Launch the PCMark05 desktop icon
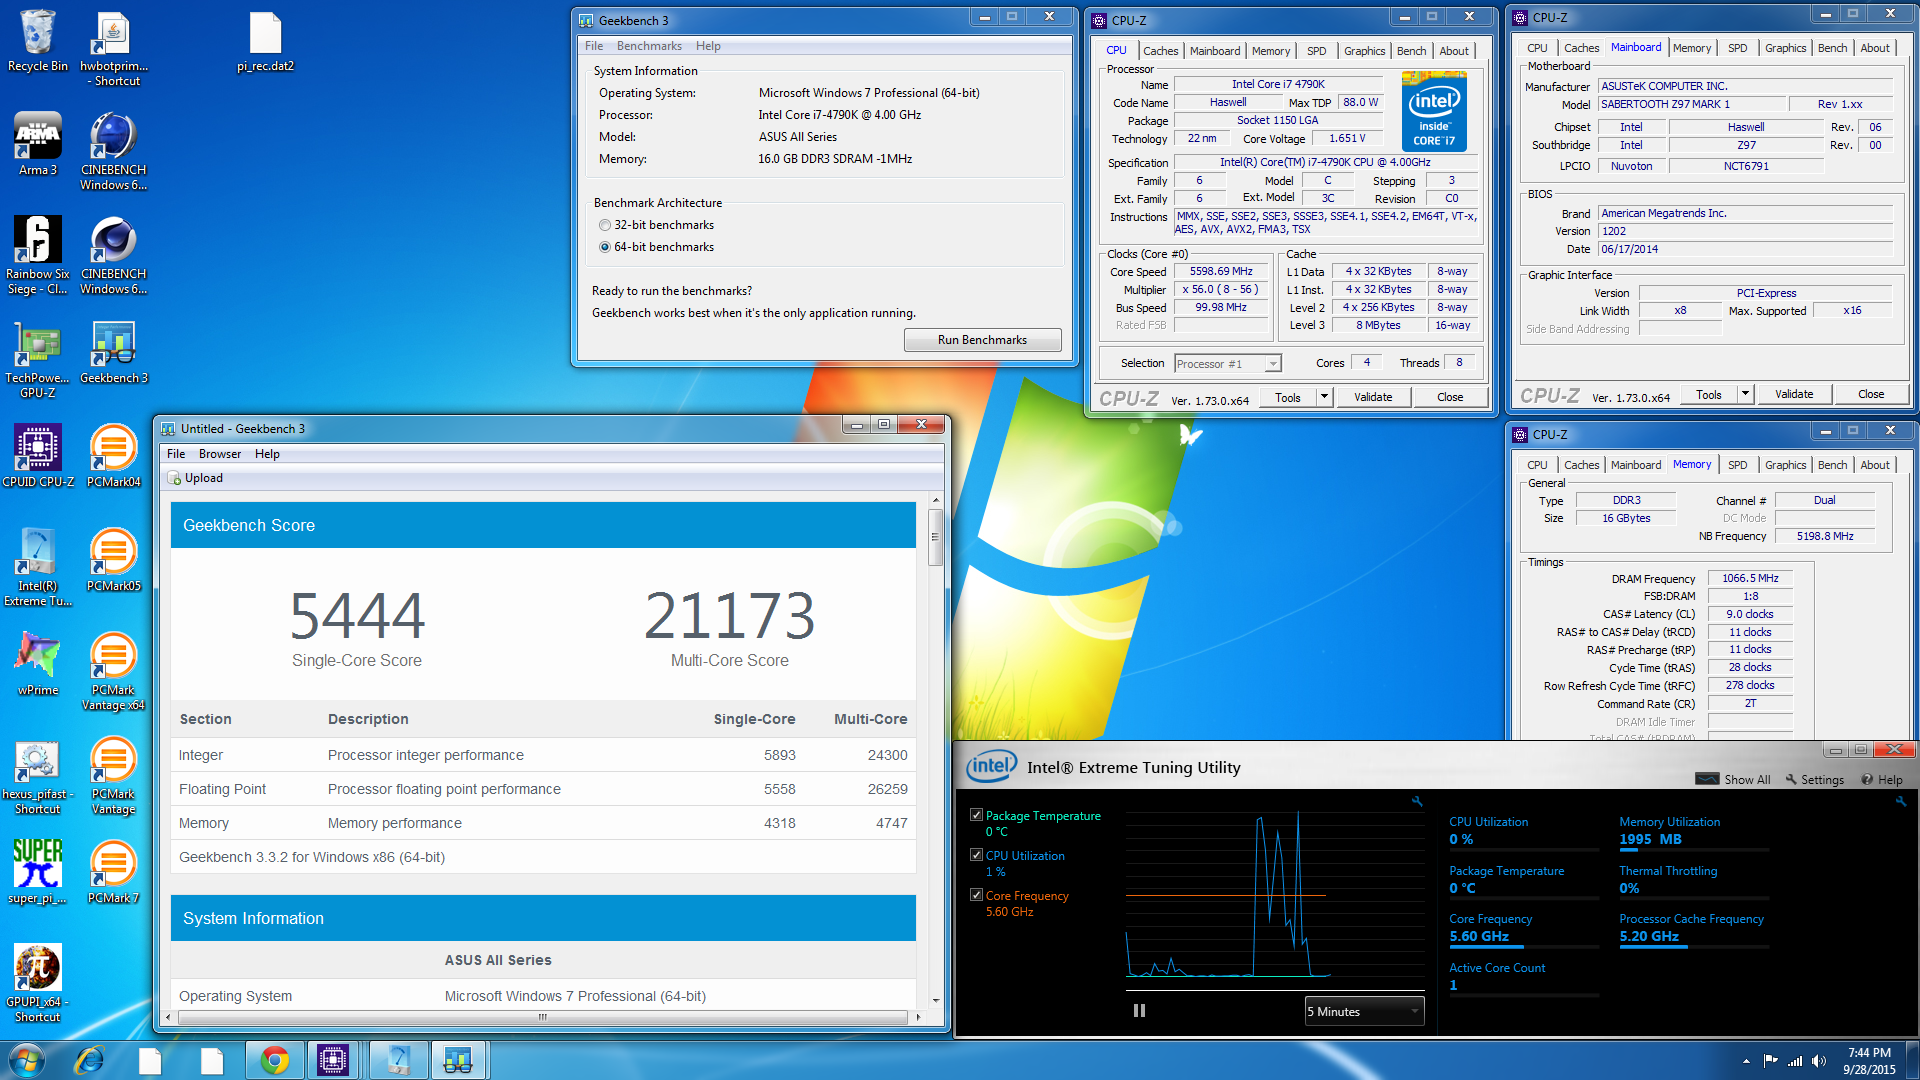The image size is (1920, 1080). pyautogui.click(x=113, y=560)
